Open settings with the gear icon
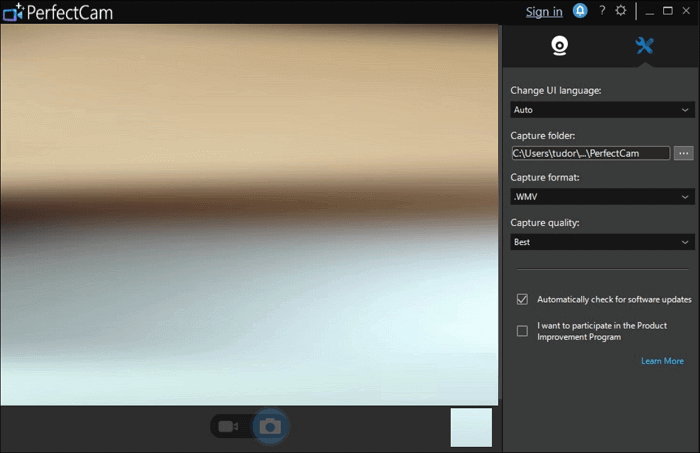700x453 pixels. pyautogui.click(x=621, y=11)
